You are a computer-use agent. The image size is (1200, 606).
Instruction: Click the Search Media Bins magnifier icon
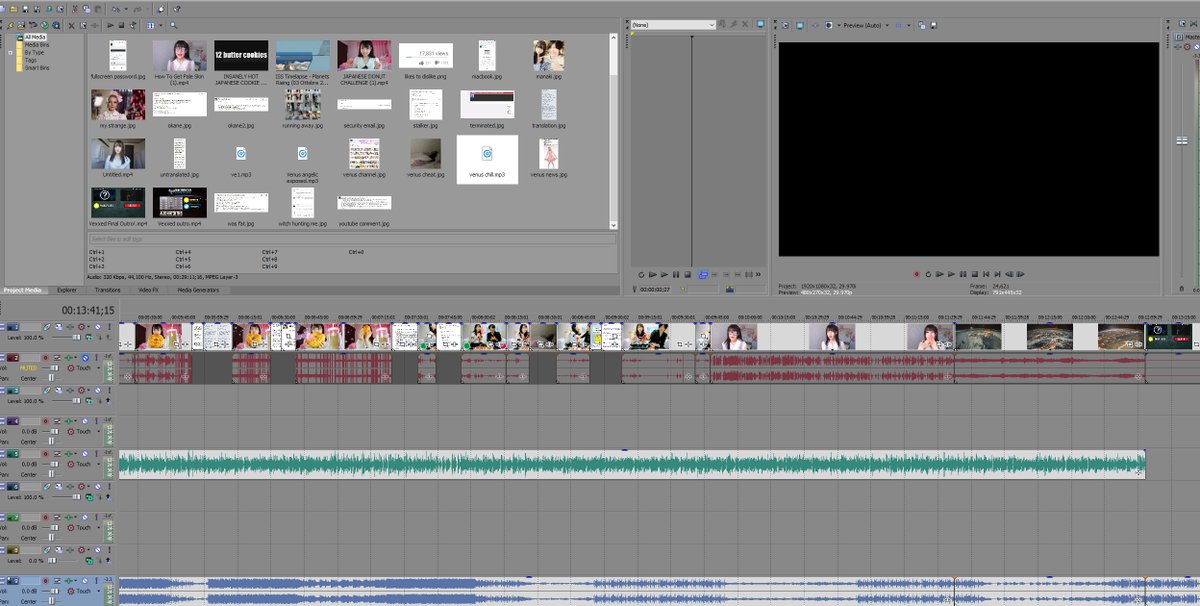(173, 24)
